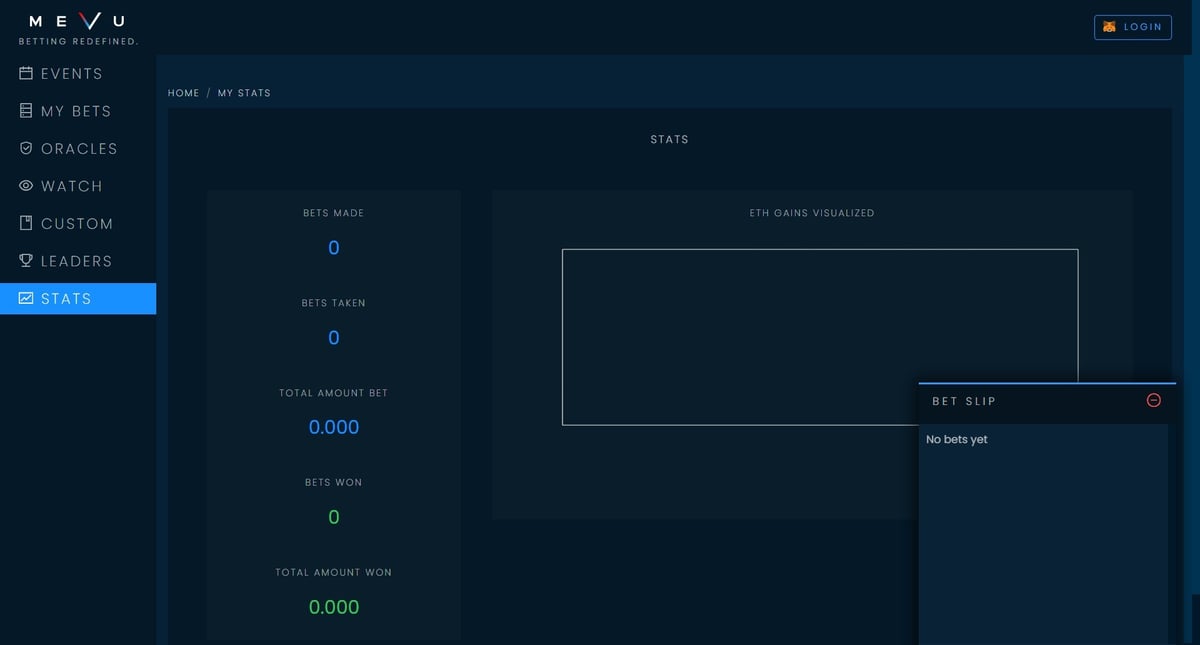
Task: Click the Total Amount Won value
Action: (333, 607)
